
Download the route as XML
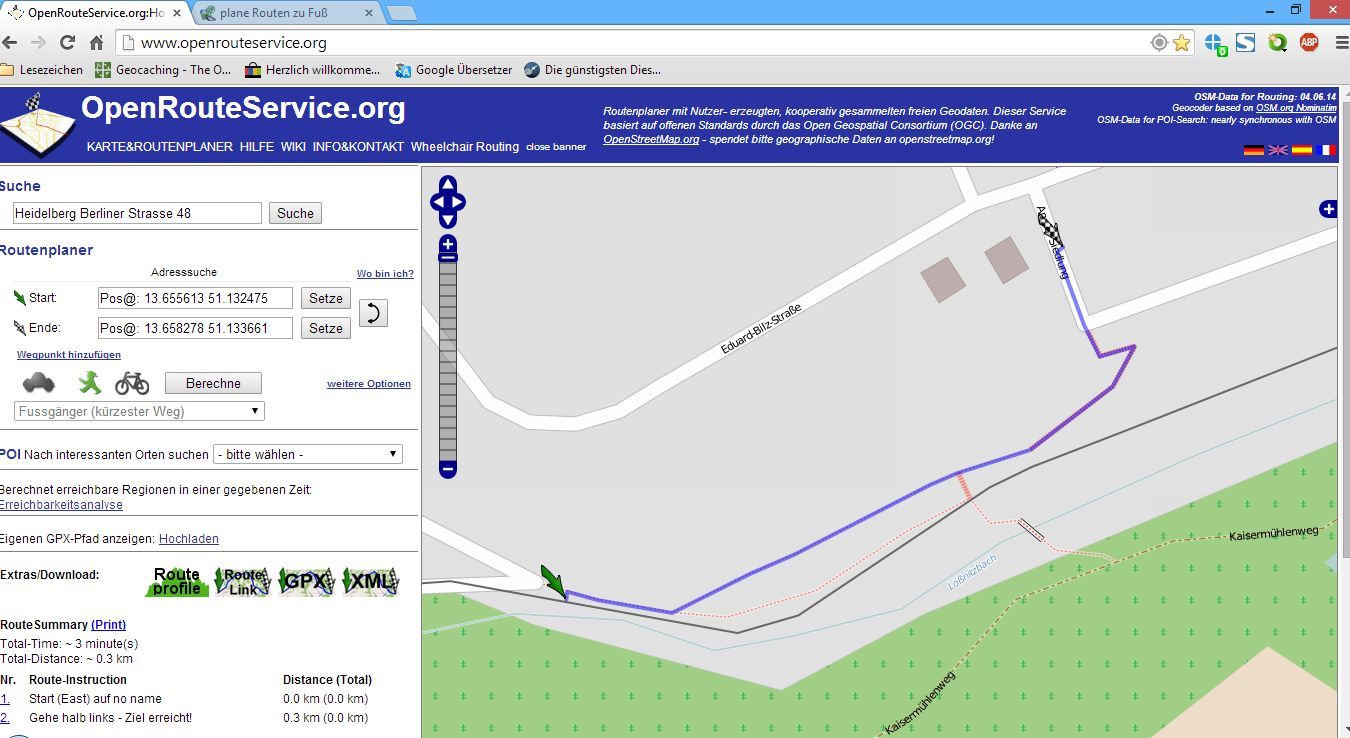[x=370, y=581]
